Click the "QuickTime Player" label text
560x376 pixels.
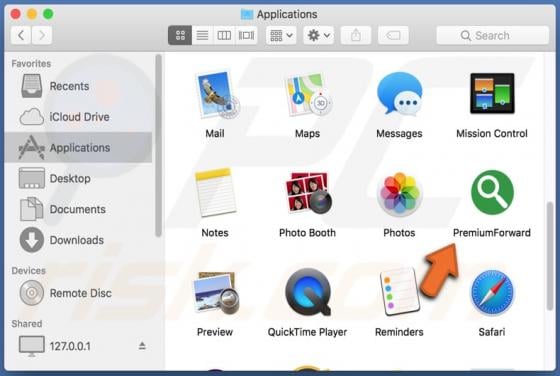point(308,332)
